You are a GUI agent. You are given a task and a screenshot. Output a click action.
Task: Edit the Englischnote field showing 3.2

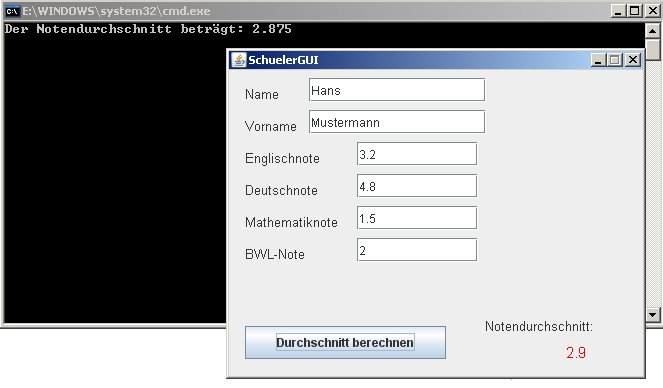tap(416, 154)
